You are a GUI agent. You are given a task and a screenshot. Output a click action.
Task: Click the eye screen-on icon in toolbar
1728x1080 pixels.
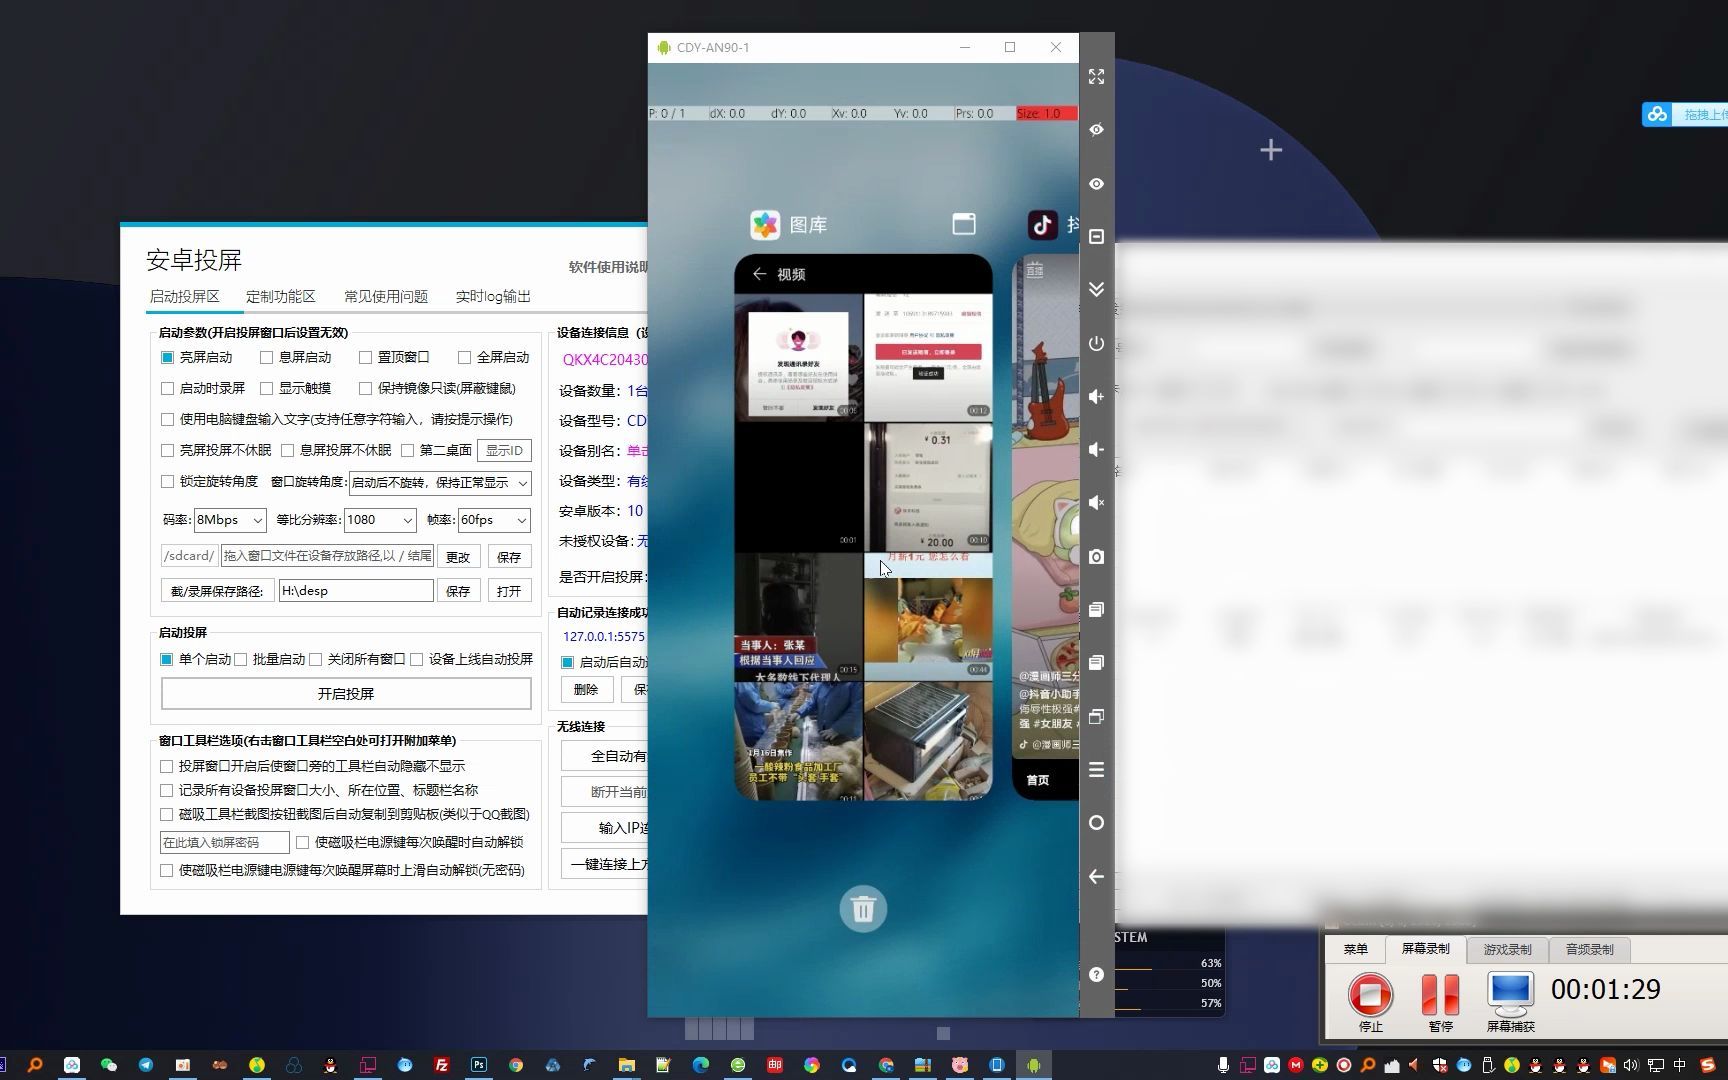click(1096, 184)
